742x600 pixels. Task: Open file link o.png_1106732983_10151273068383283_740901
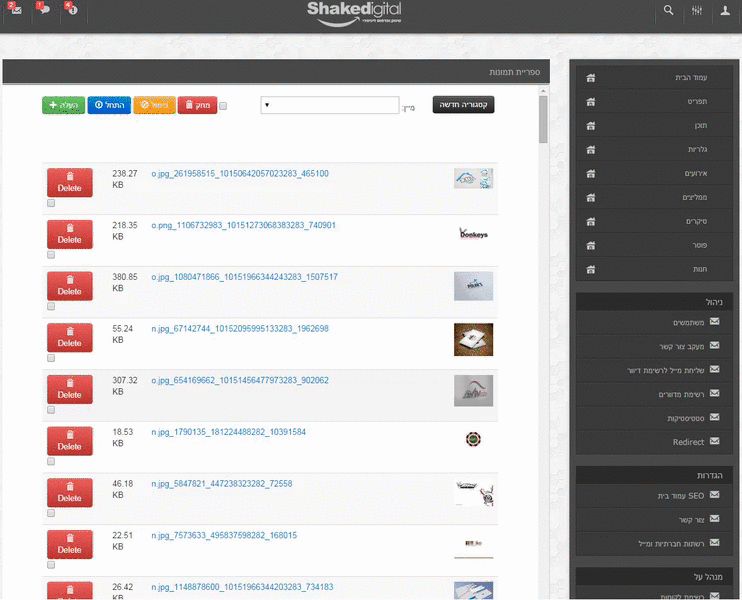point(243,225)
